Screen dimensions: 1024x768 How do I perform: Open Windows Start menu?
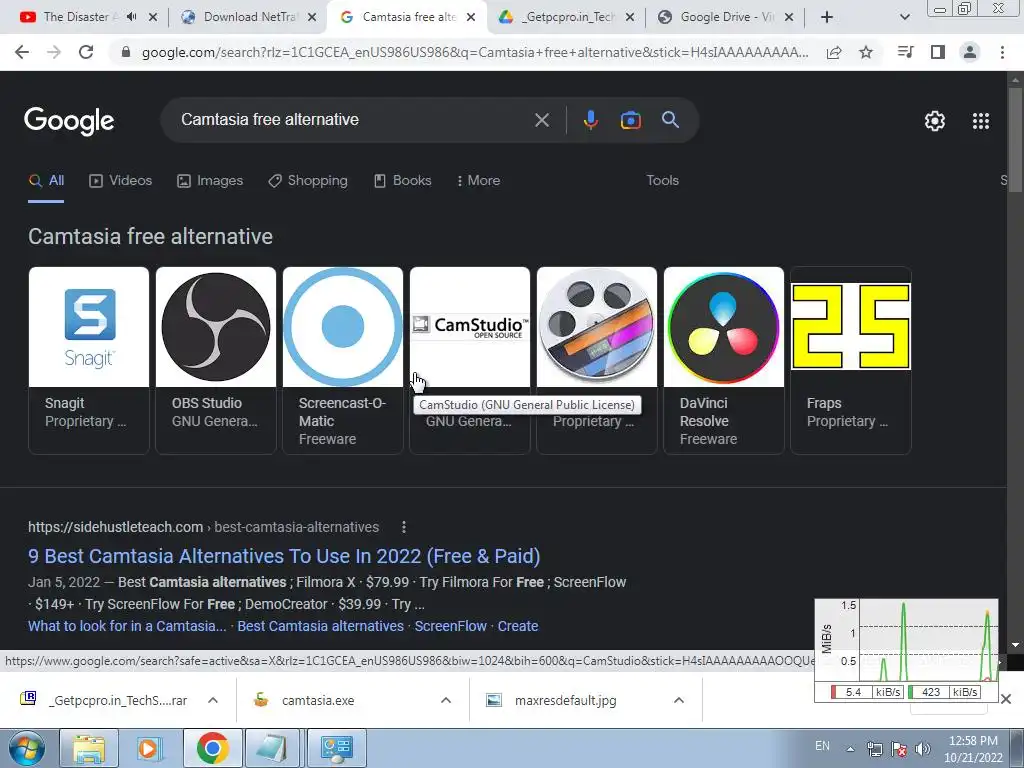coord(27,748)
